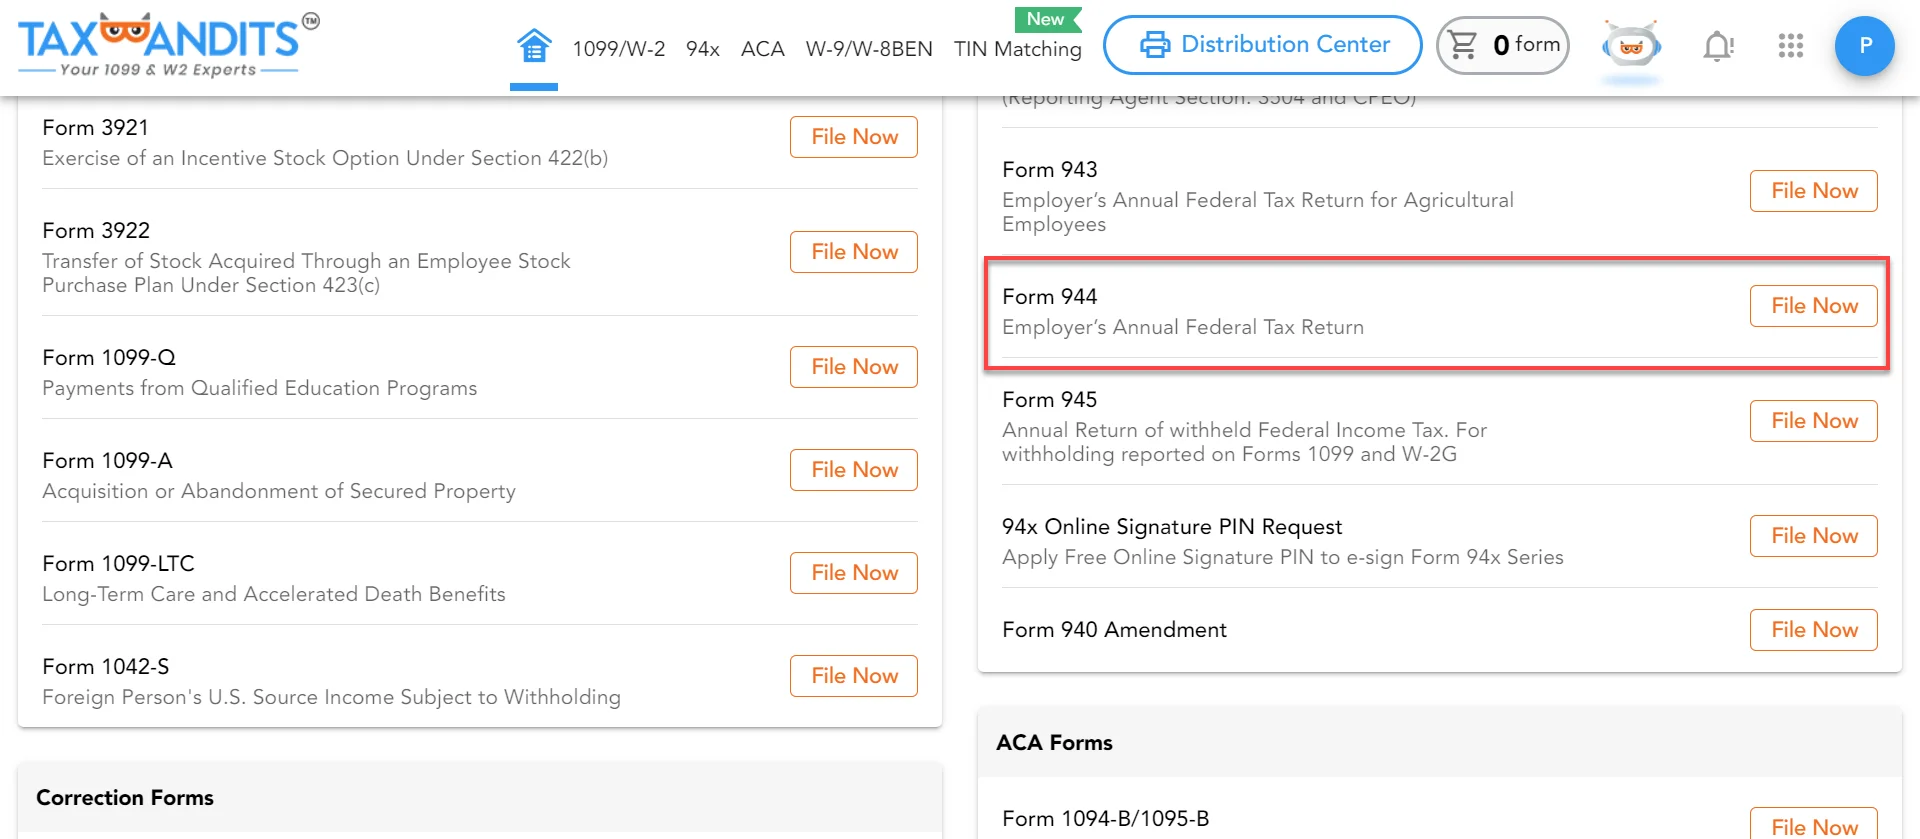Screen dimensions: 1920x839
Task: Click the ACA Forms heading
Action: pos(1054,743)
